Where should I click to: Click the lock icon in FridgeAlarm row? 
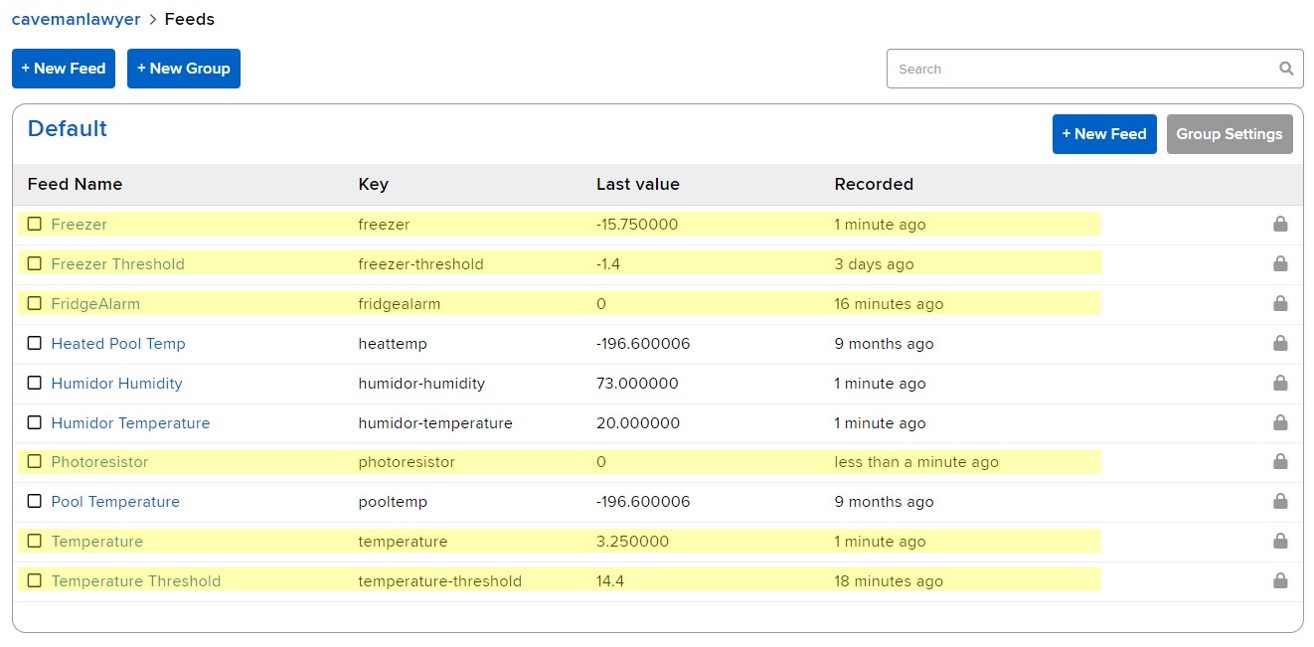tap(1279, 303)
